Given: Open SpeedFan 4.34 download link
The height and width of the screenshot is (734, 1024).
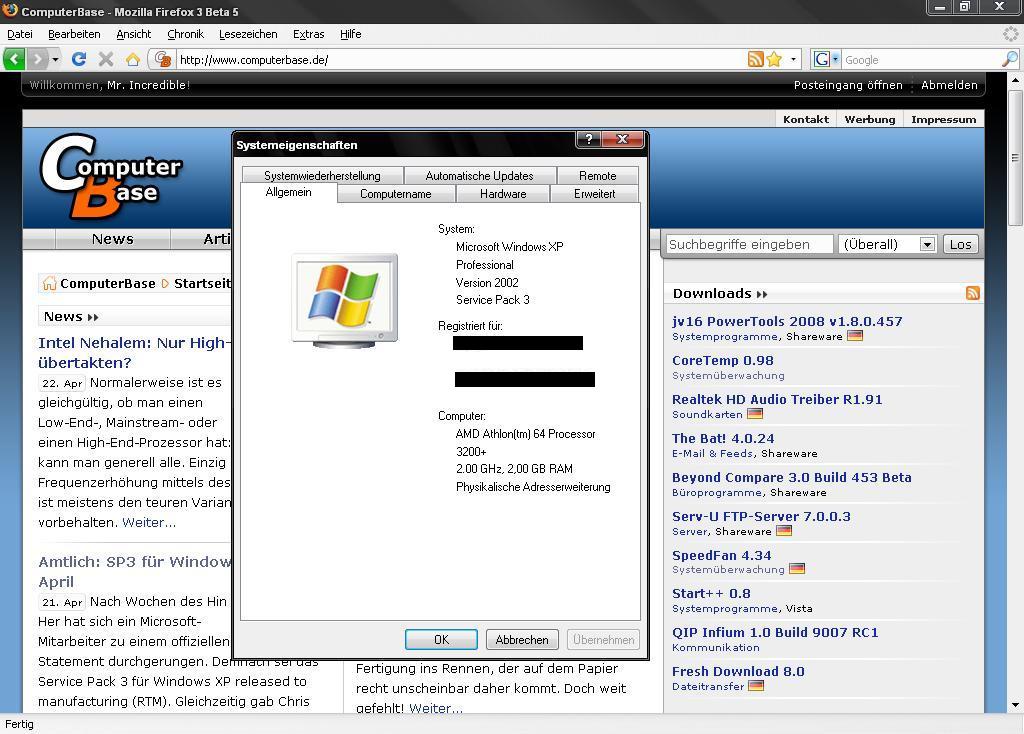Looking at the screenshot, I should pyautogui.click(x=722, y=555).
